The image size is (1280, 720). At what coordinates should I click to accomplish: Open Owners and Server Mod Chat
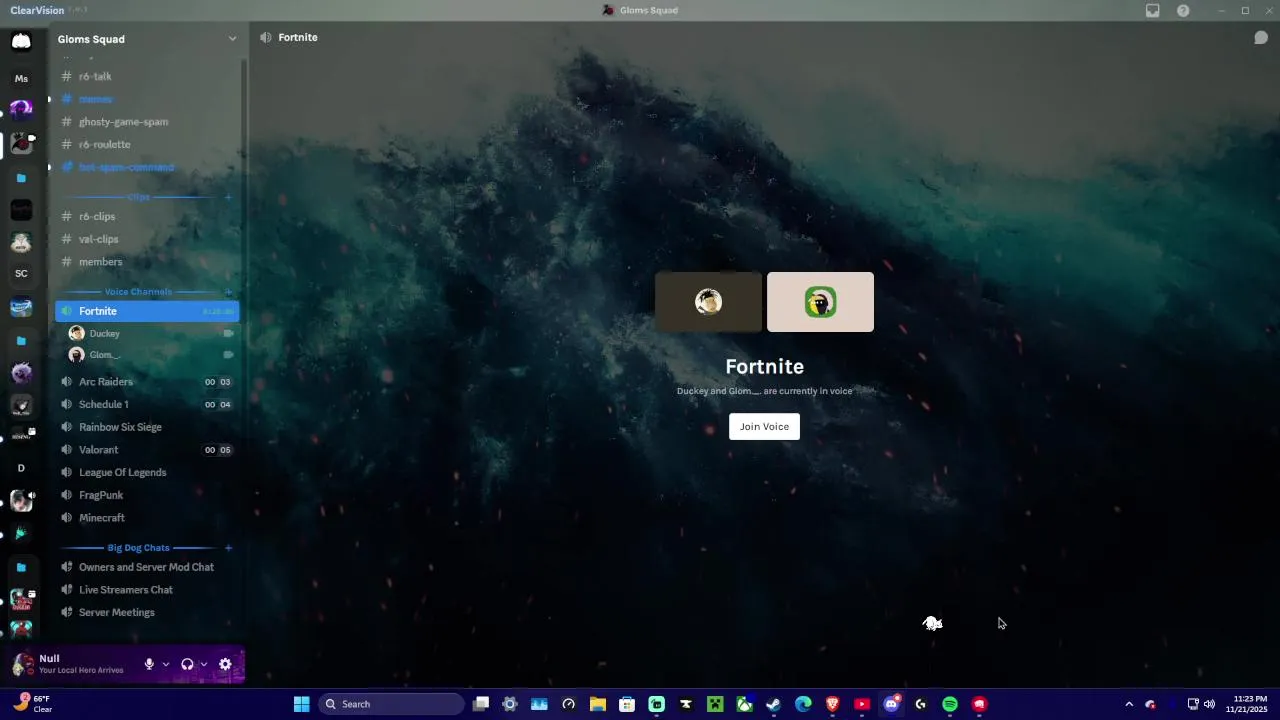[147, 567]
